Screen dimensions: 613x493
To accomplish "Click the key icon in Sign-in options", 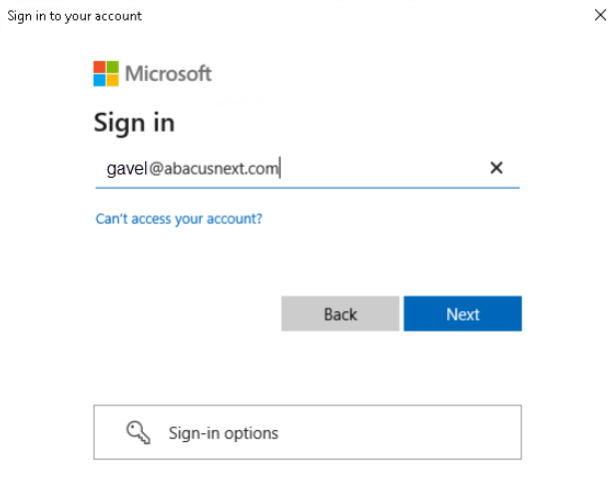I will [x=138, y=432].
